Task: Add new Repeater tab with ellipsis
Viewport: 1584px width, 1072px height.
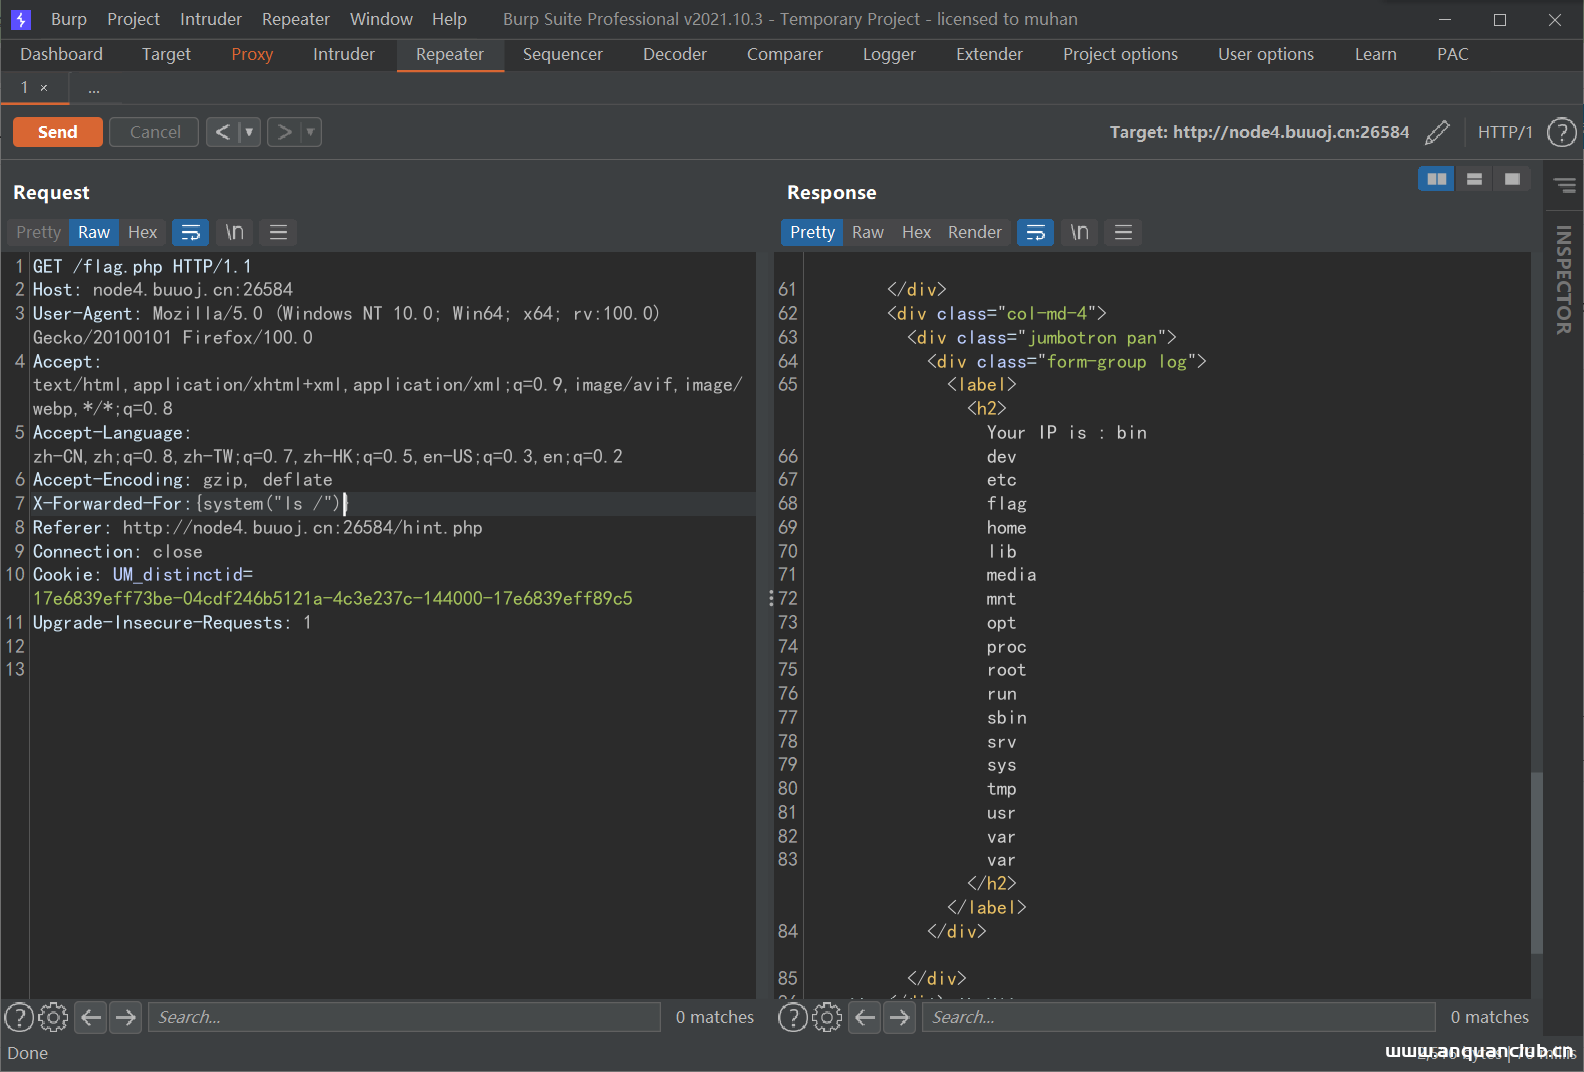Action: (94, 89)
